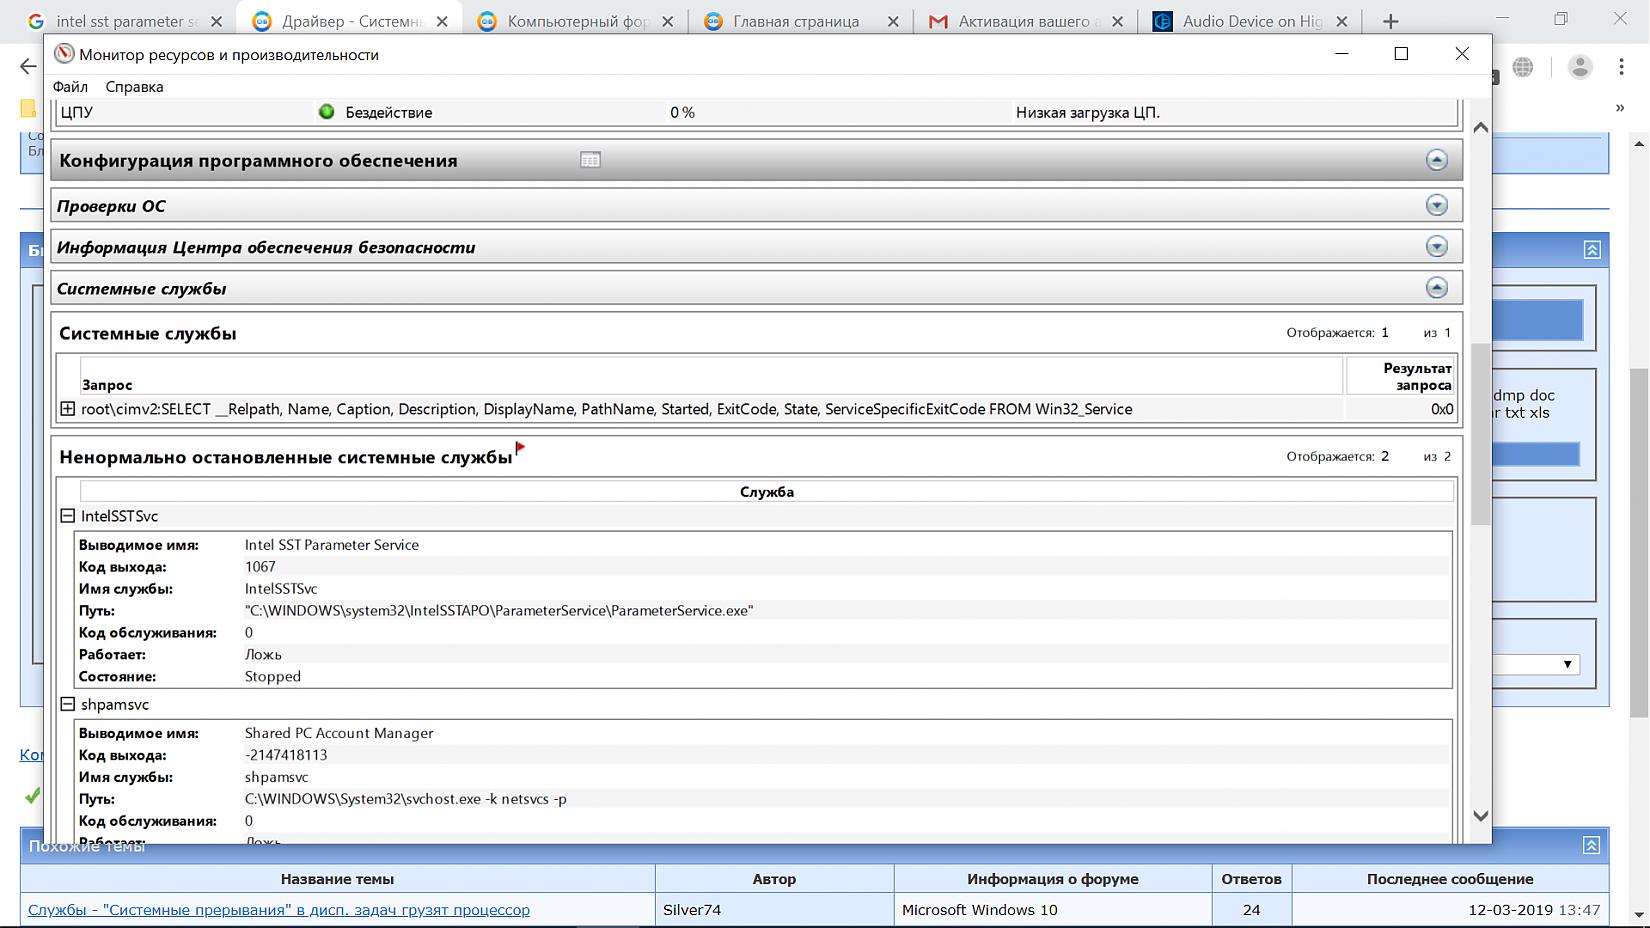The height and width of the screenshot is (928, 1650).
Task: Click author 'Silver74' in the forum table
Action: (x=692, y=910)
